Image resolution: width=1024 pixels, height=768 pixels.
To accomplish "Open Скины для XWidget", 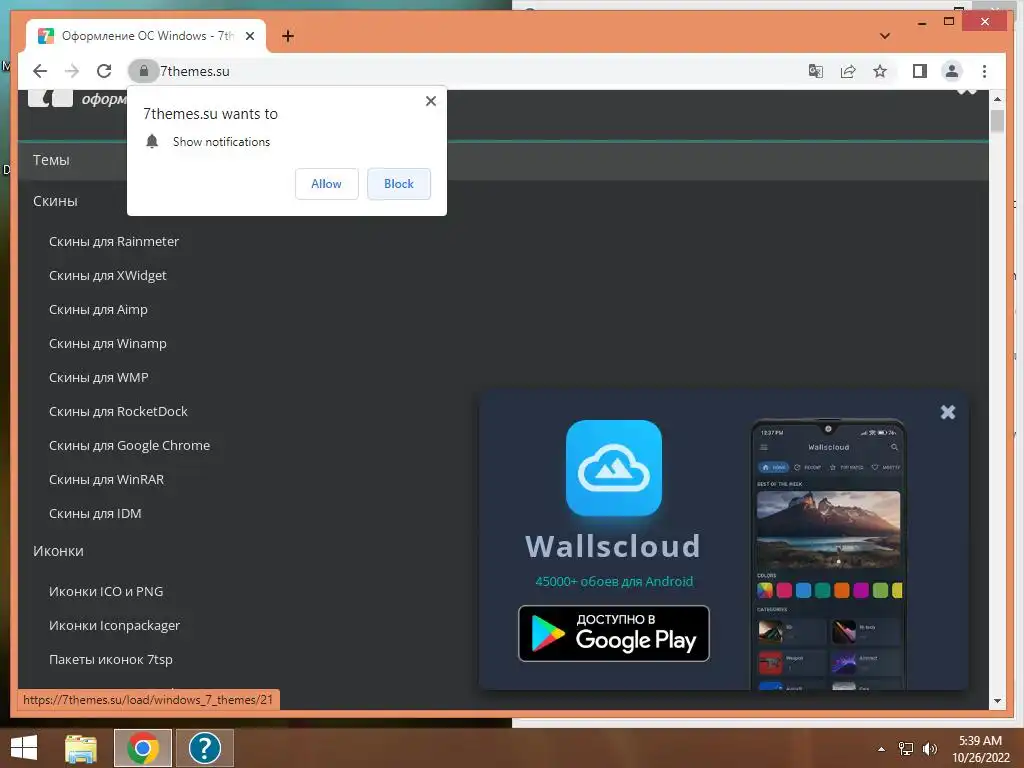I will point(108,276).
